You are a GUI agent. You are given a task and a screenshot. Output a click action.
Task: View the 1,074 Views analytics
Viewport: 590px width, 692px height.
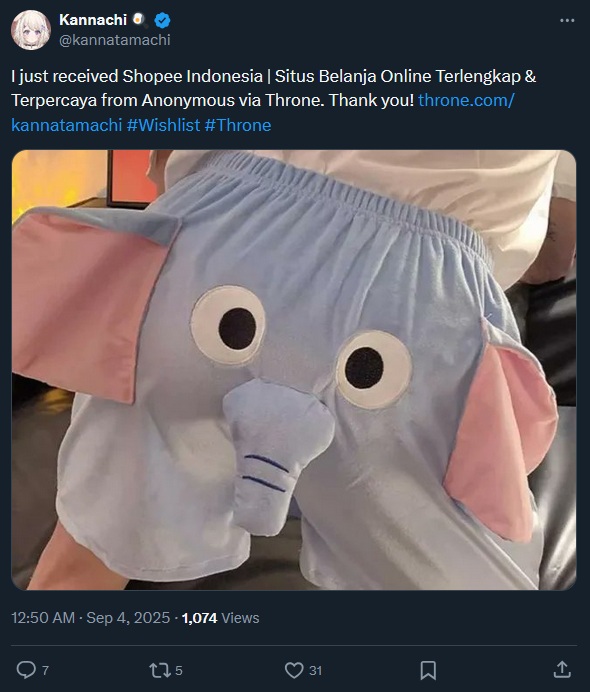tap(221, 618)
